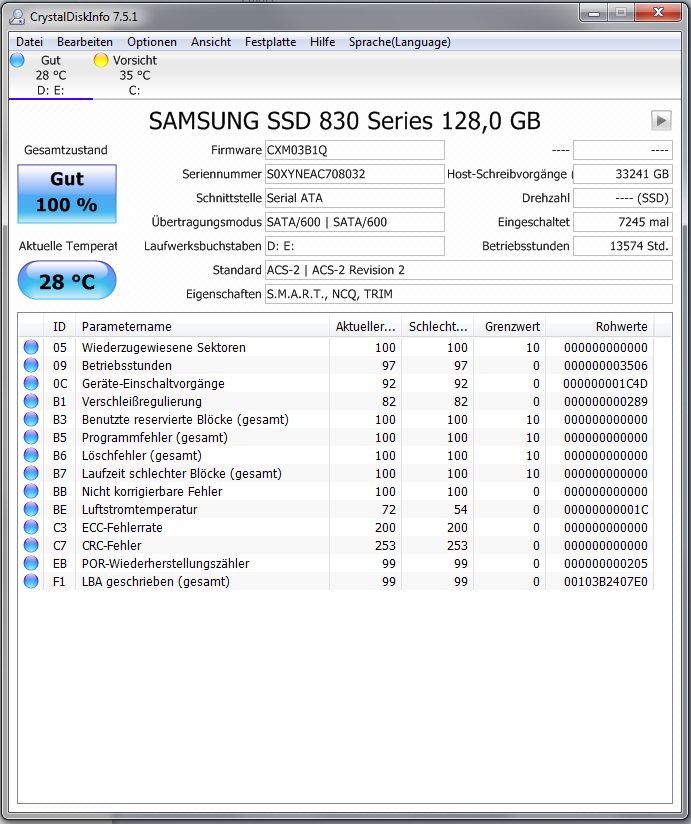Click the Aktueller... column header

pos(365,326)
